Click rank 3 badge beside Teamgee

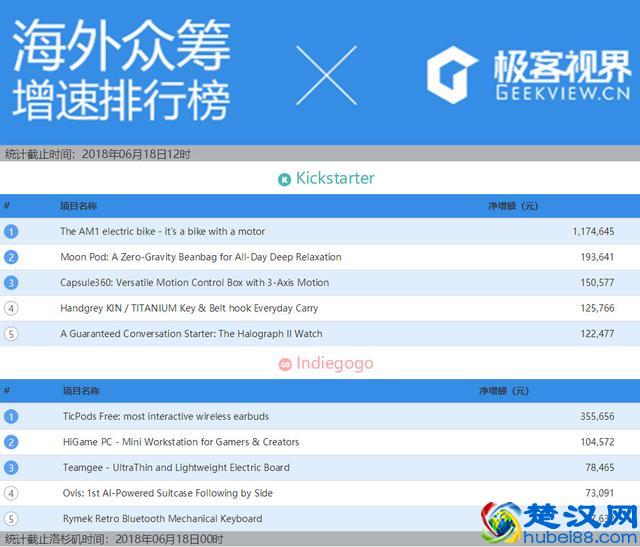tap(11, 468)
